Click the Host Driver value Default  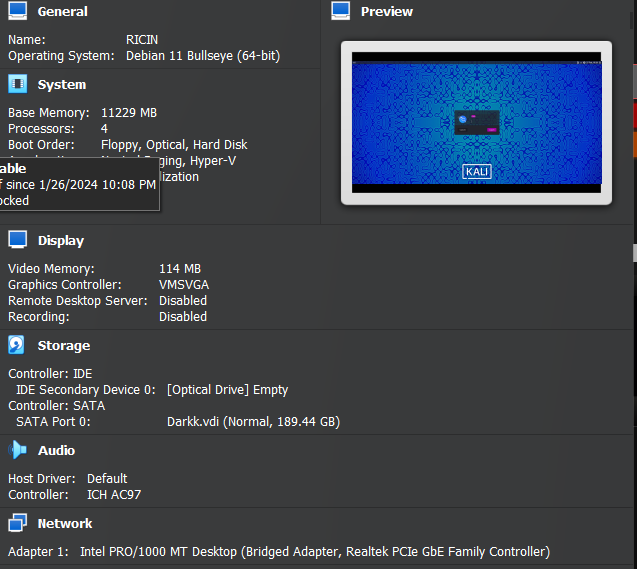(107, 479)
